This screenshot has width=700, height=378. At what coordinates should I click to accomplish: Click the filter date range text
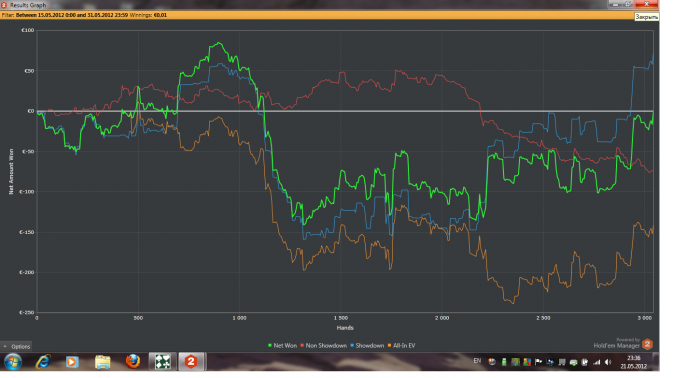click(72, 15)
